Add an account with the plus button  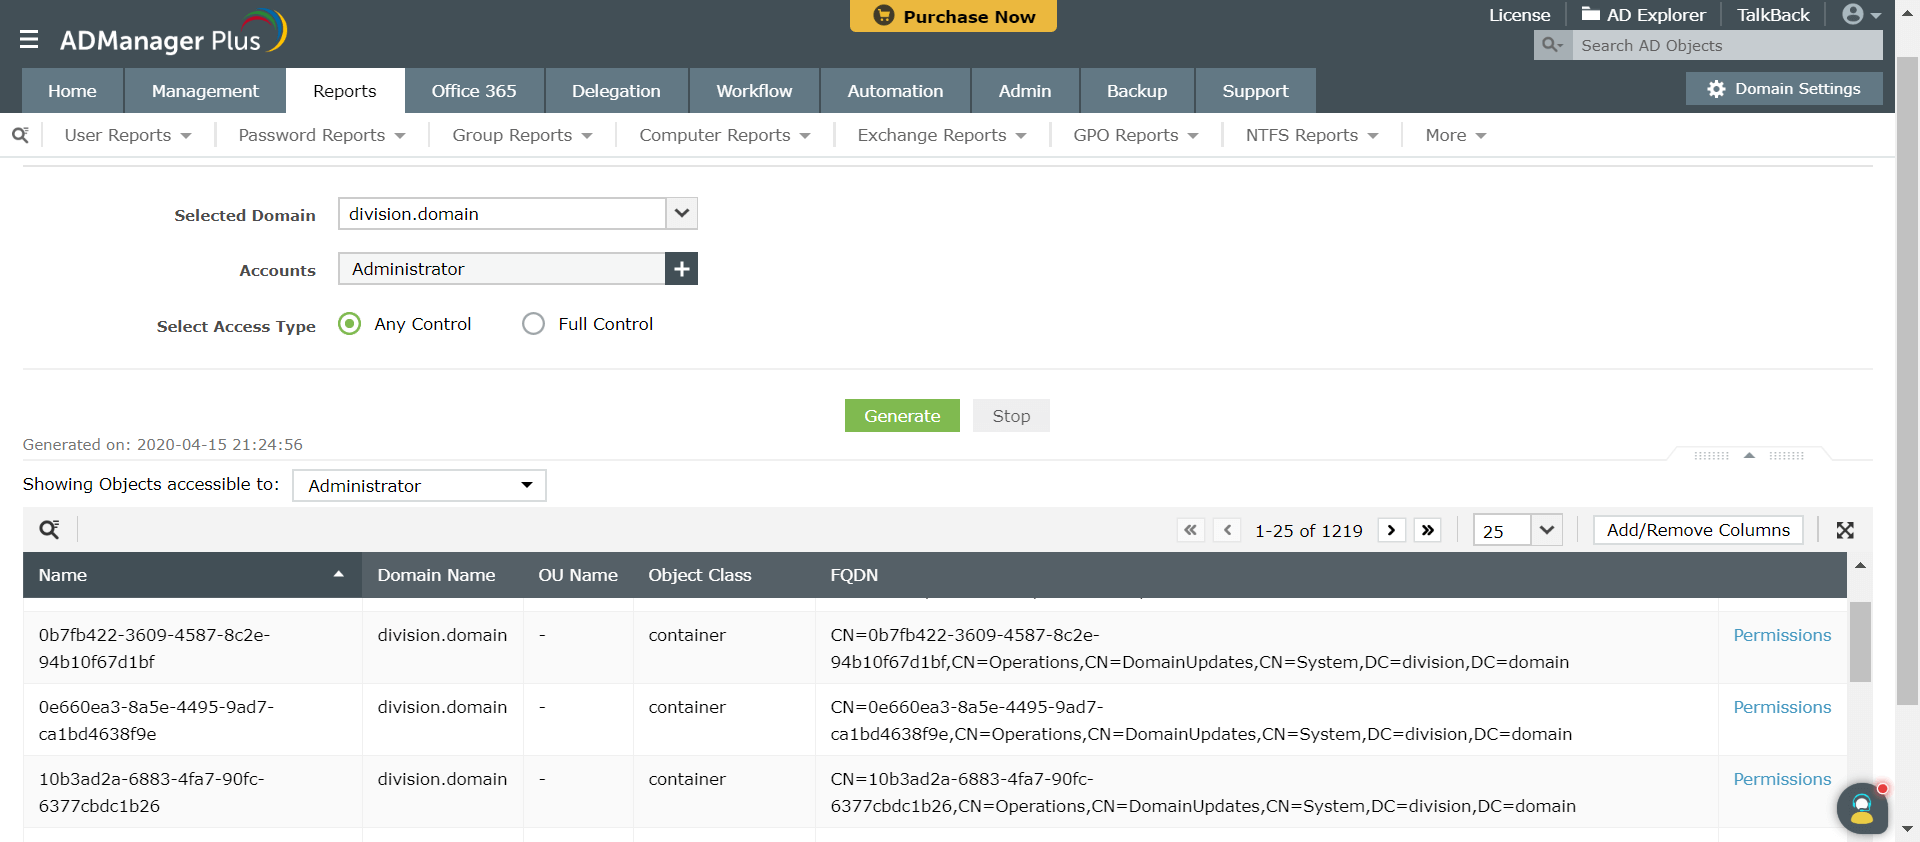681,269
